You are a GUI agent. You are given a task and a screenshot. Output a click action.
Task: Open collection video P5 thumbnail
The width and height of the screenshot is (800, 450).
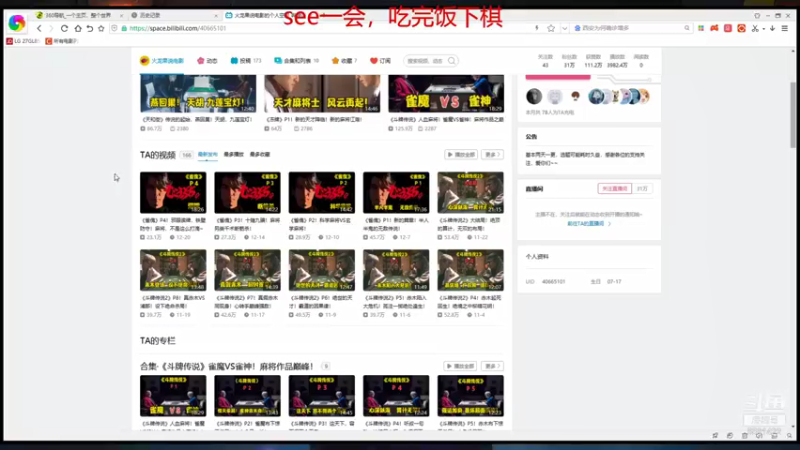click(x=470, y=396)
